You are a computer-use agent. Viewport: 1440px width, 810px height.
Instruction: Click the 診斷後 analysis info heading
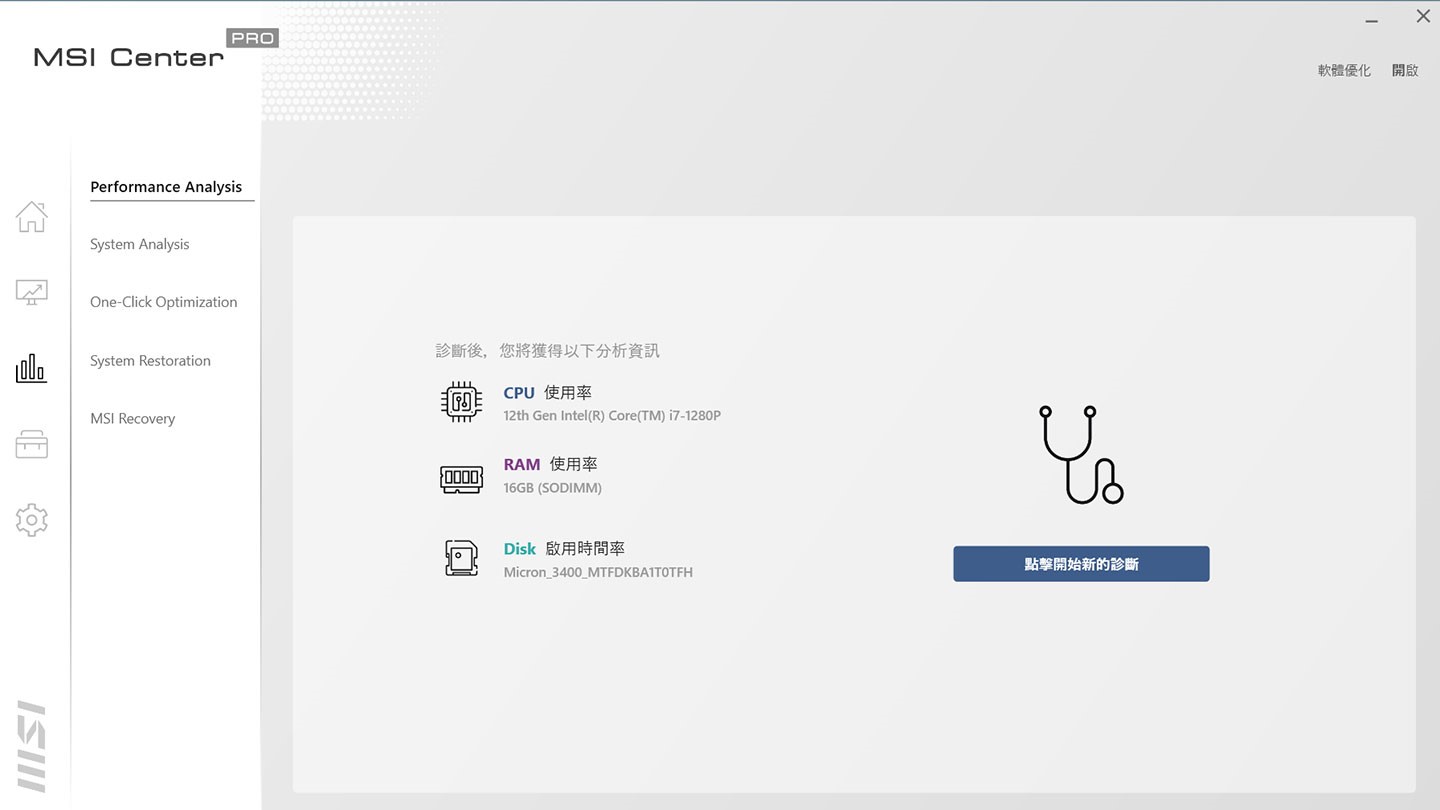point(548,351)
